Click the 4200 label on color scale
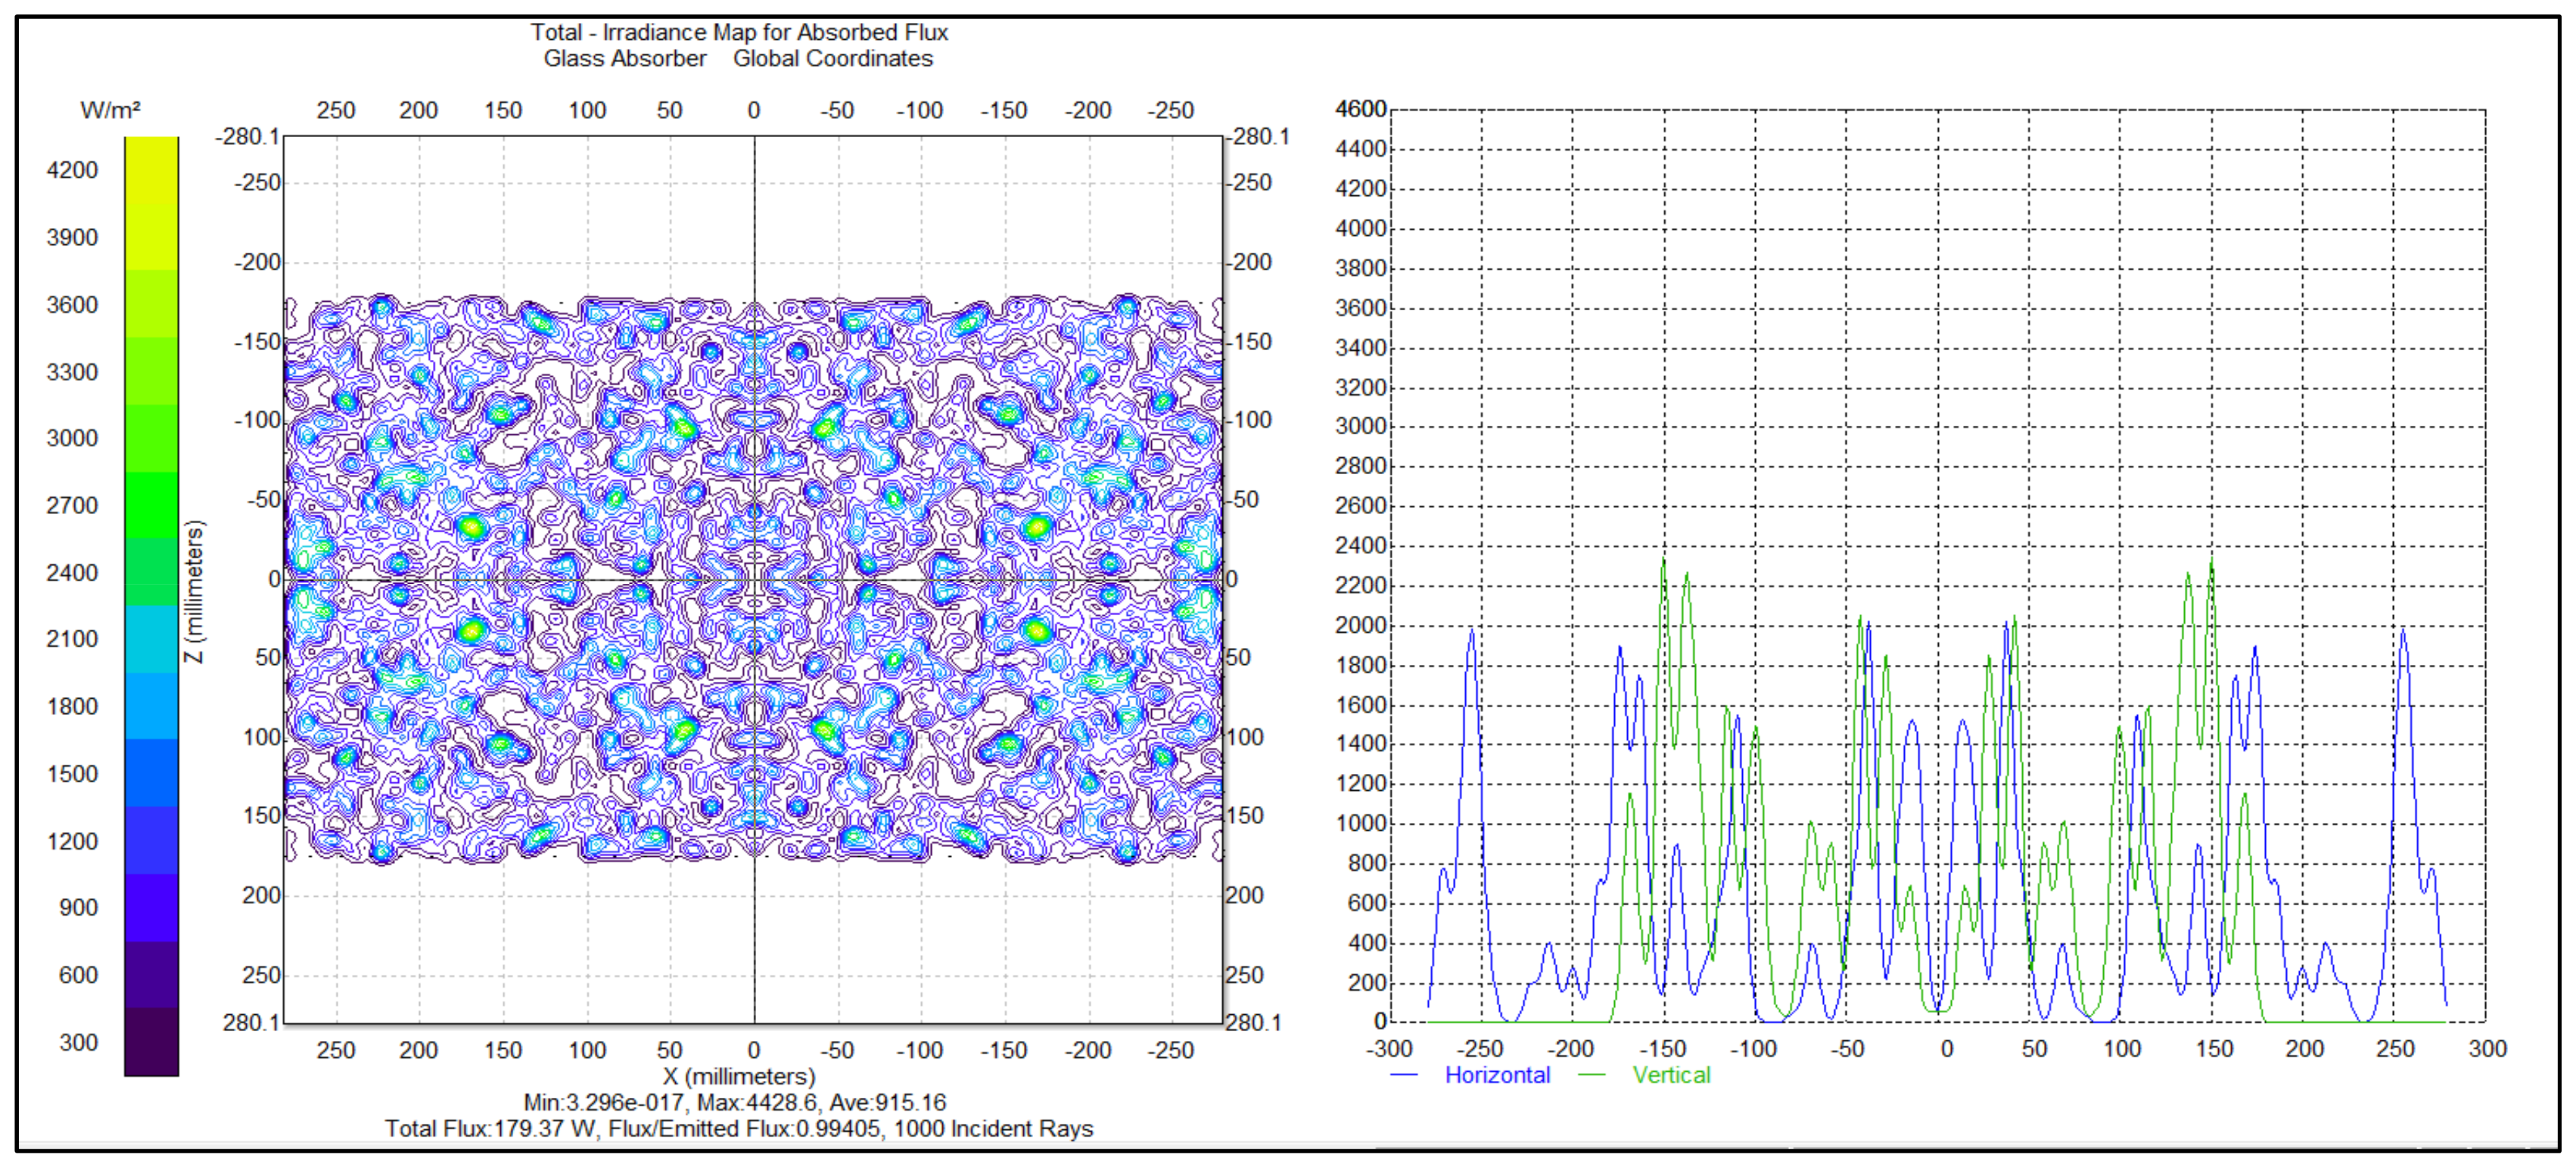2576x1169 pixels. [x=72, y=170]
